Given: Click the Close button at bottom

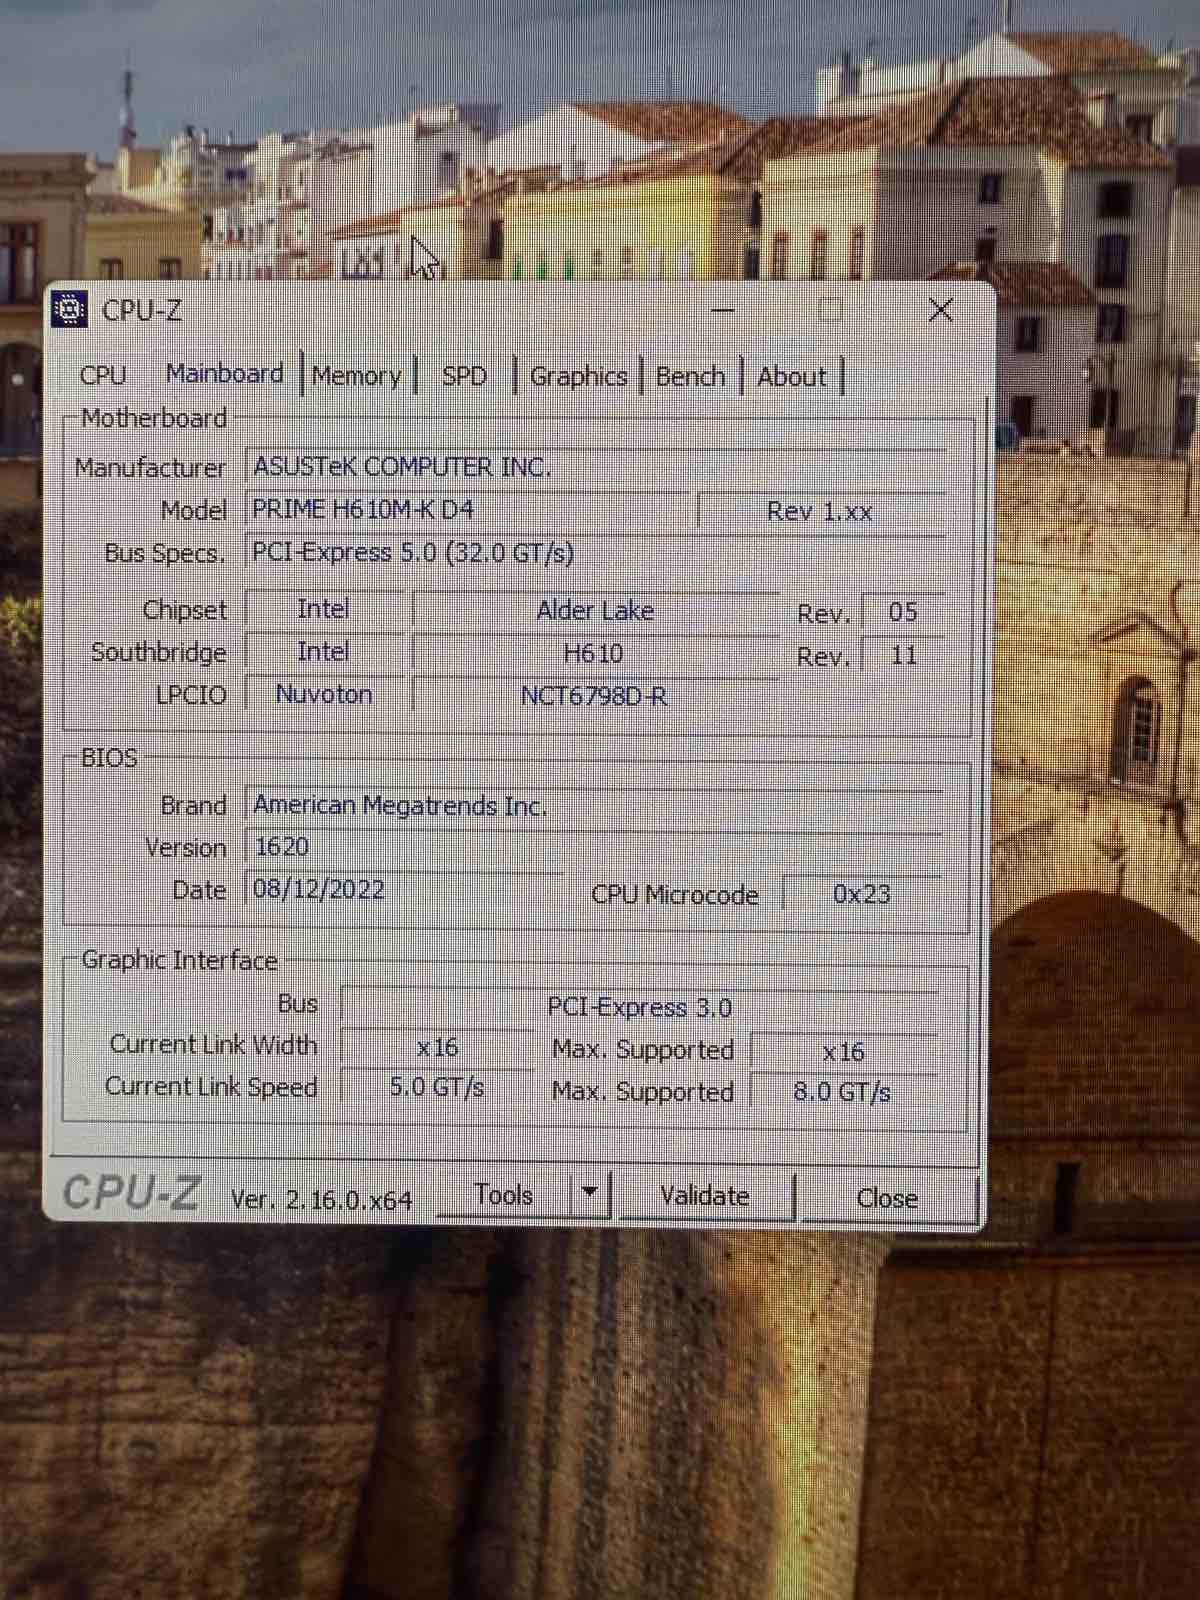Looking at the screenshot, I should pyautogui.click(x=887, y=1198).
